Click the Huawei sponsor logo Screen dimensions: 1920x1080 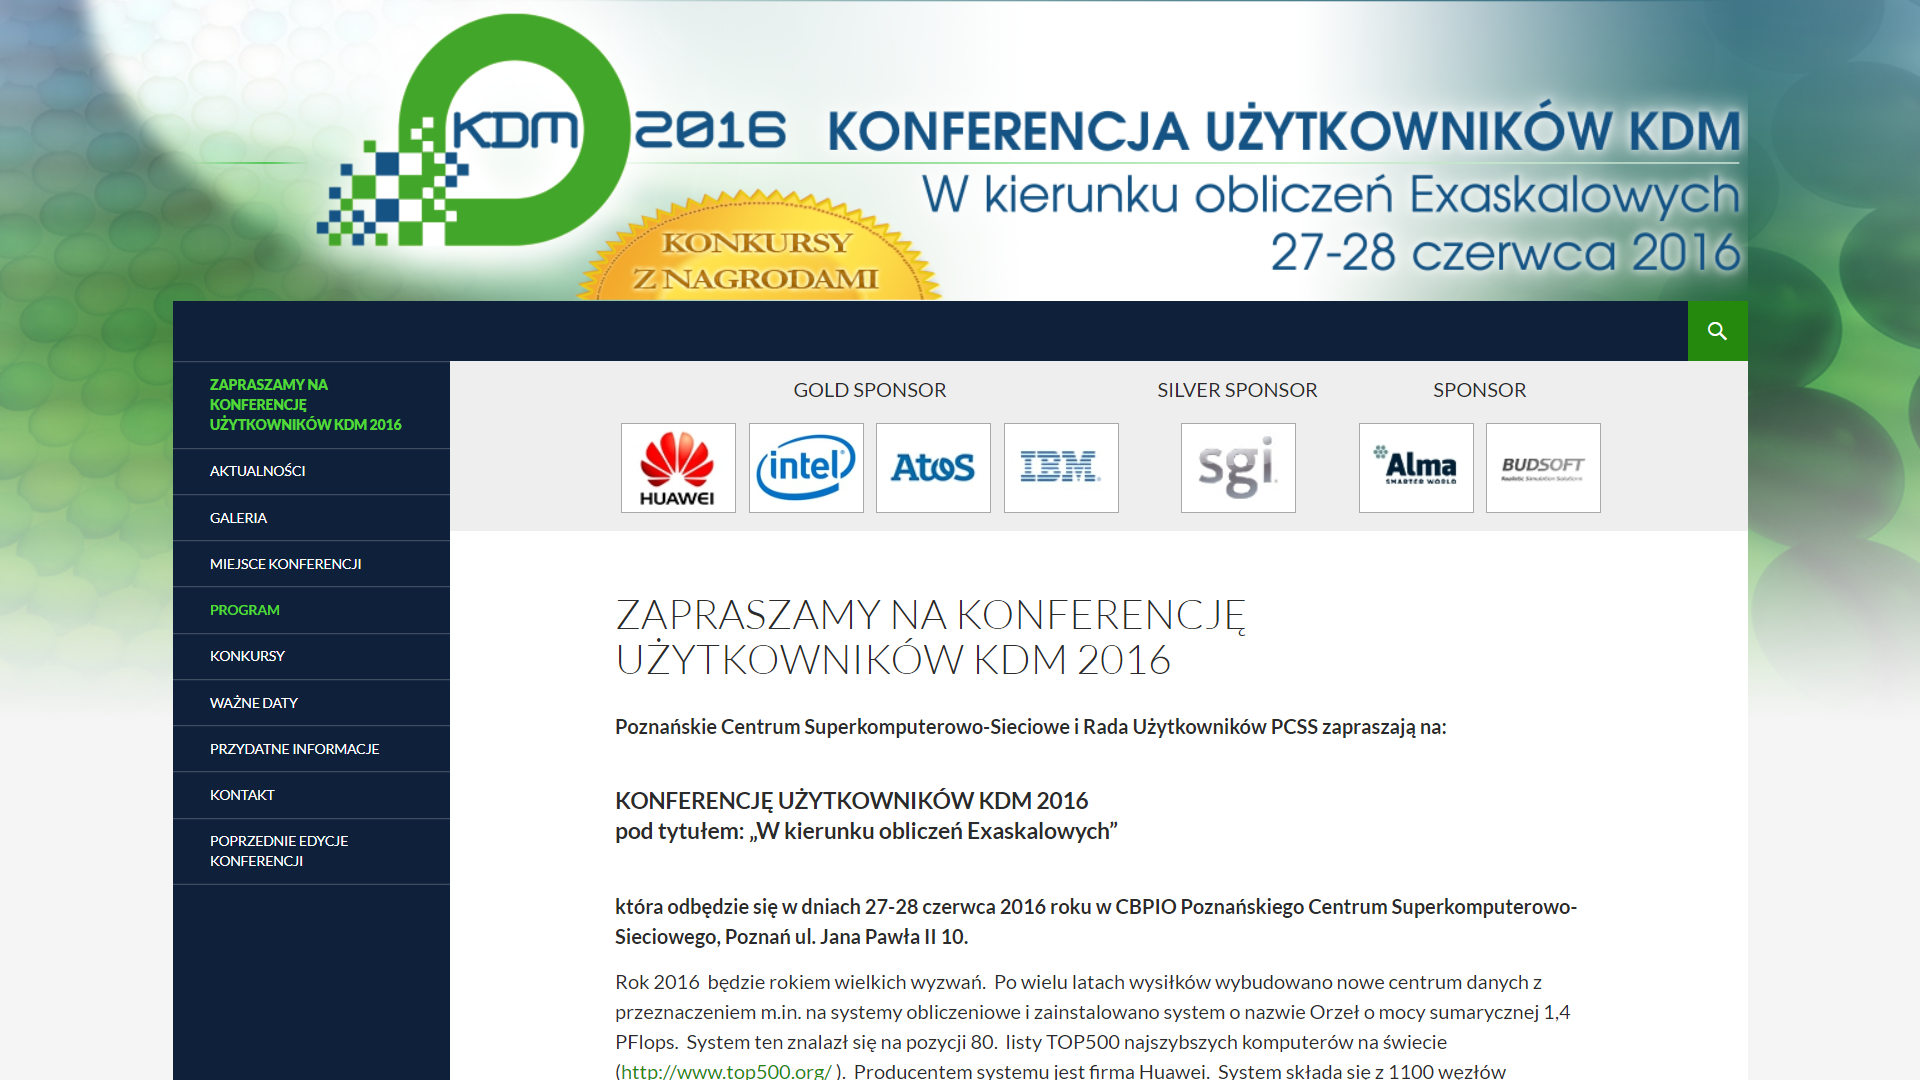[678, 468]
